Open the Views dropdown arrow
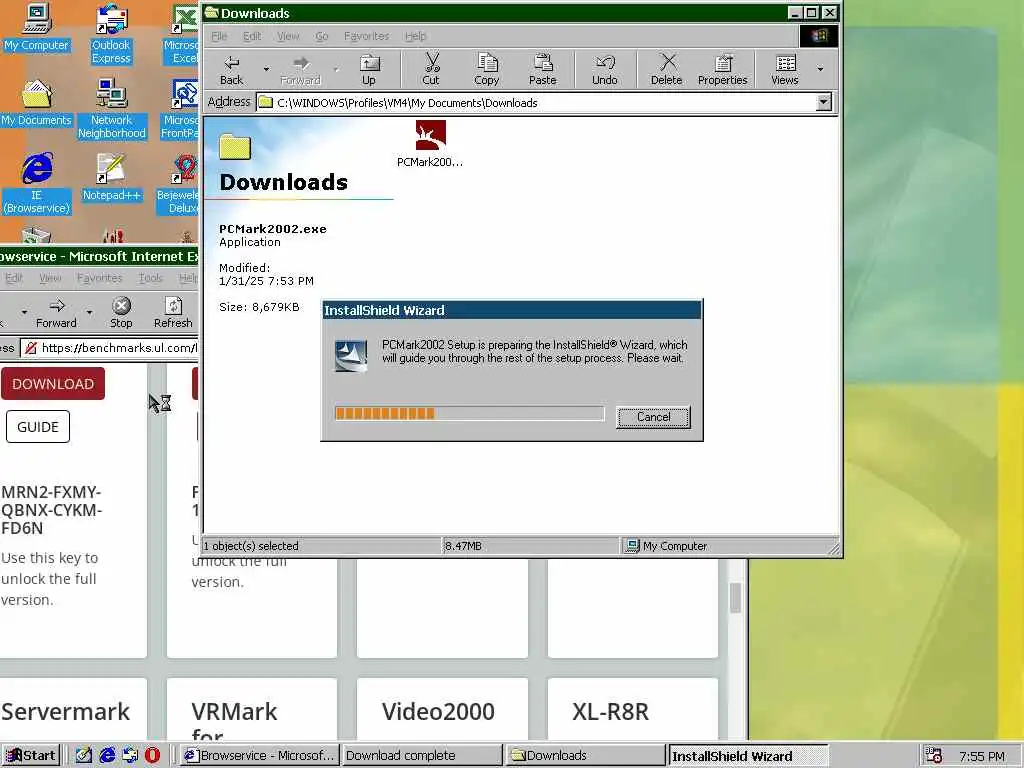 pyautogui.click(x=820, y=69)
